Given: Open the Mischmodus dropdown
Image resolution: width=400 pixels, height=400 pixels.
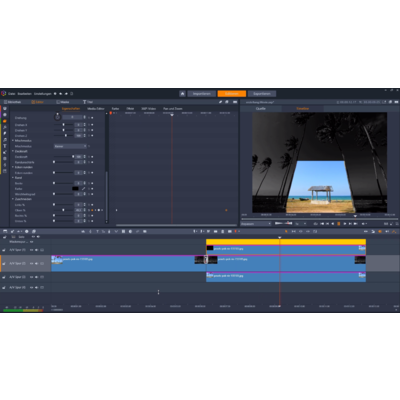Looking at the screenshot, I should [x=70, y=146].
